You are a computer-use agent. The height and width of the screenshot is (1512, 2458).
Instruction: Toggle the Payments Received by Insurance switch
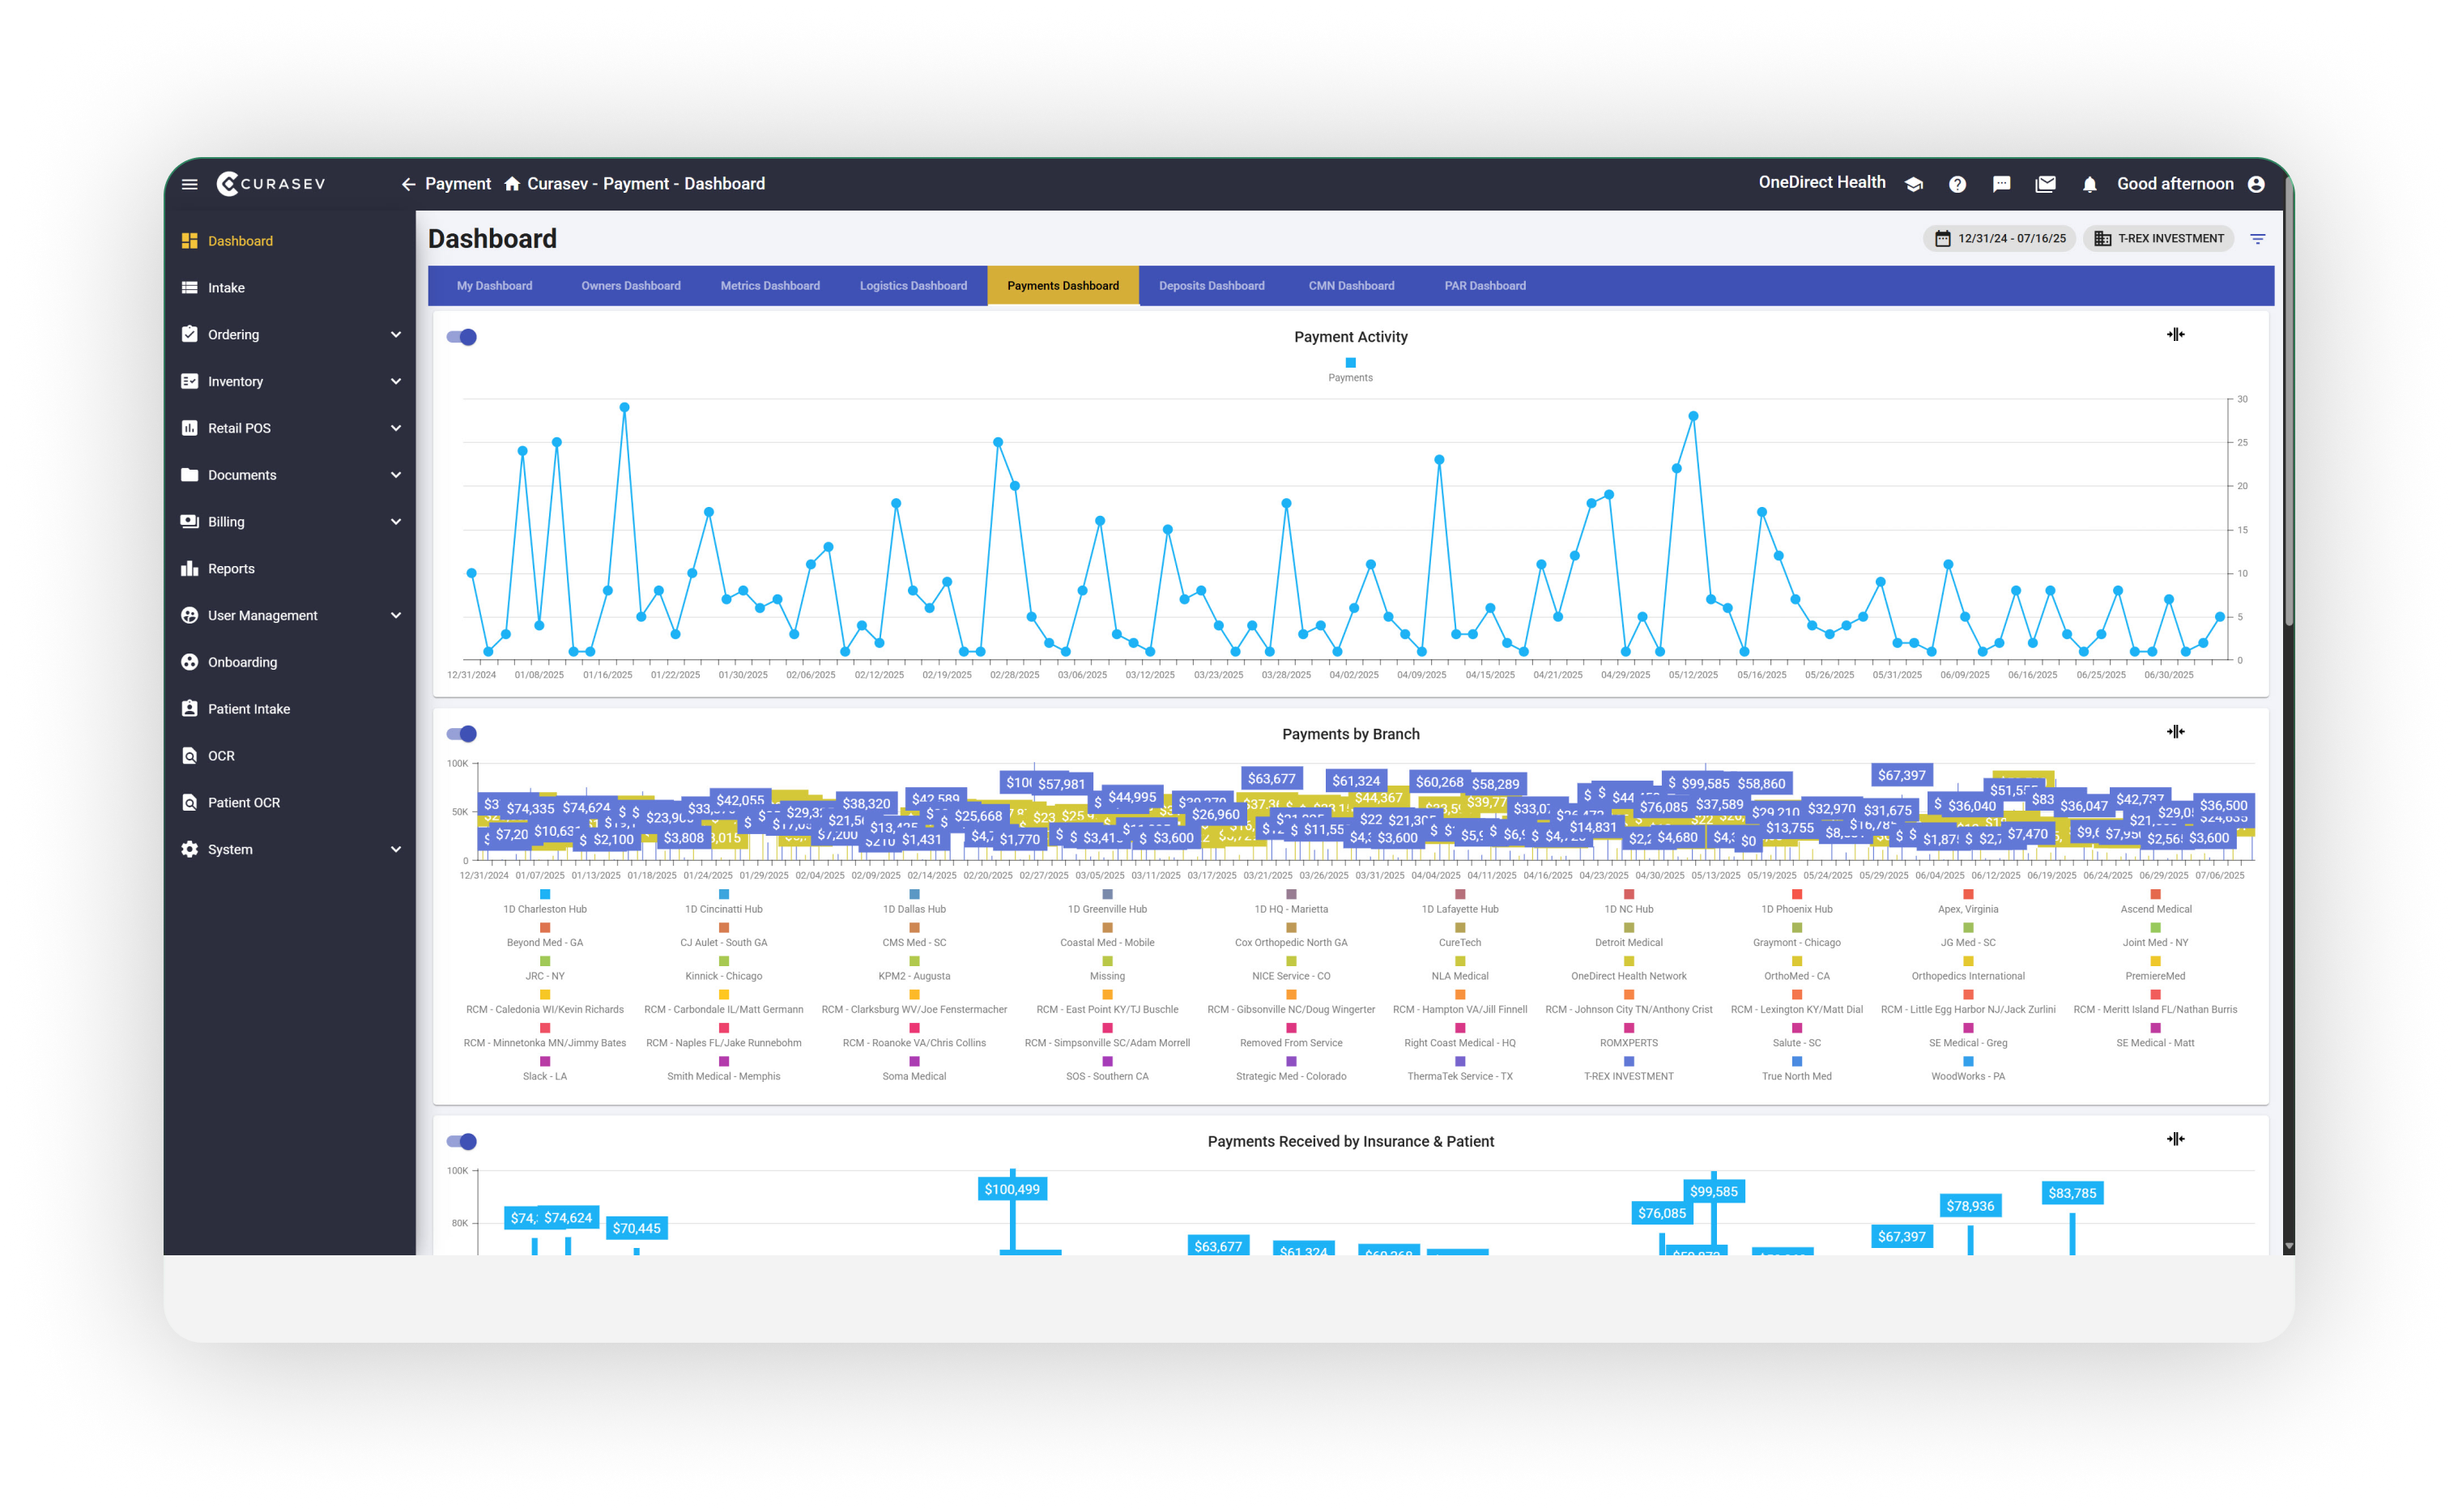(462, 1141)
